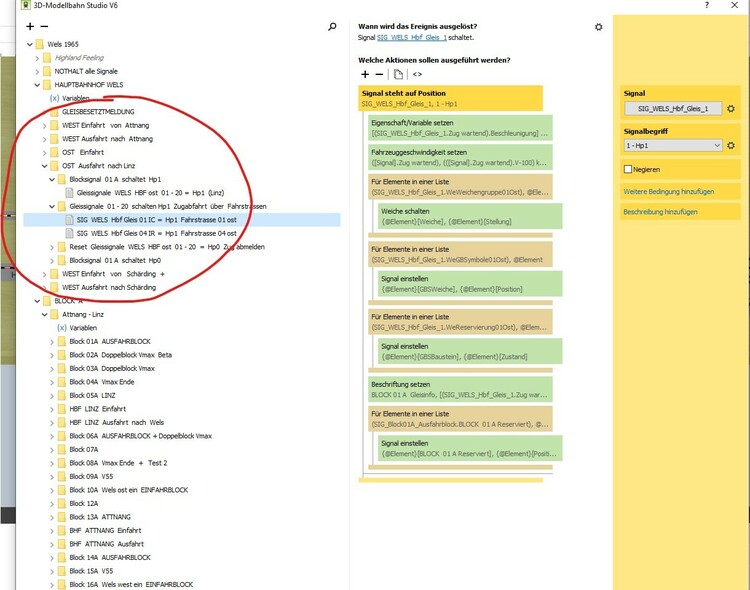Click the SIG_WELS_Hbf_Gleis_1 signal field button

pyautogui.click(x=673, y=109)
